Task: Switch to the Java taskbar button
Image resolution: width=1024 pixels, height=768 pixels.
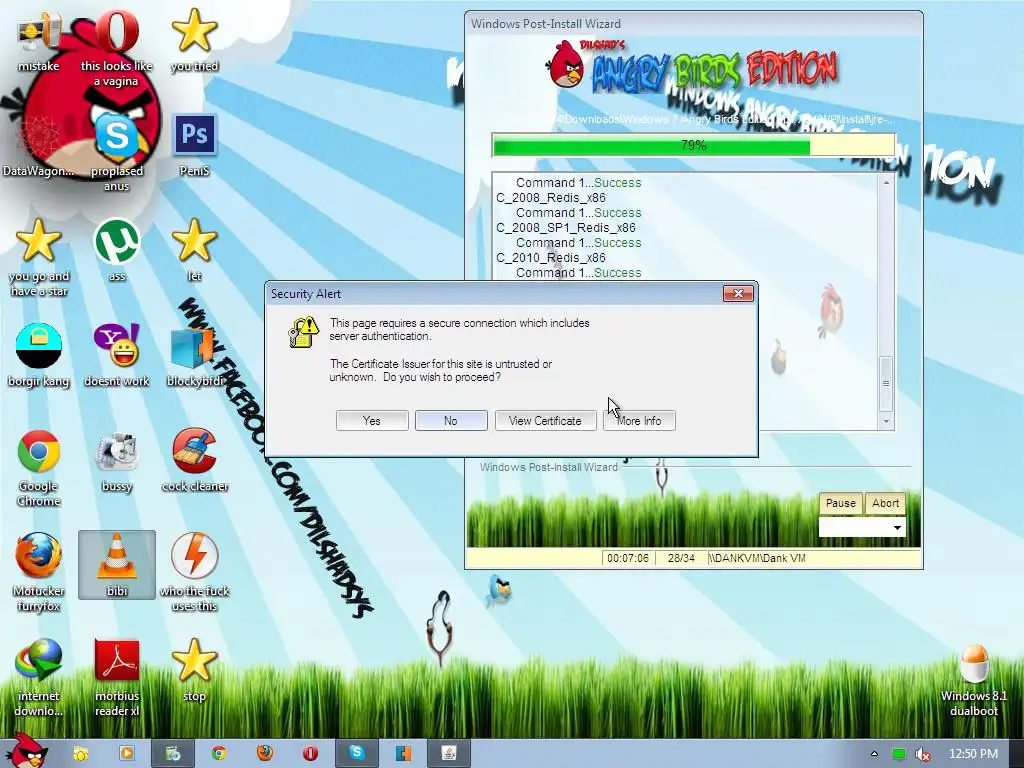Action: tap(449, 754)
